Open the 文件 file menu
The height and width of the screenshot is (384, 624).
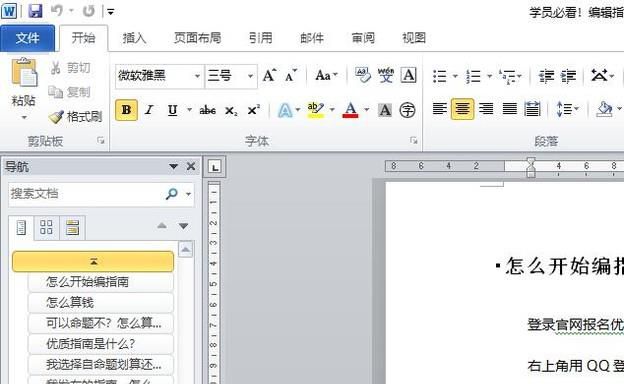pos(27,38)
